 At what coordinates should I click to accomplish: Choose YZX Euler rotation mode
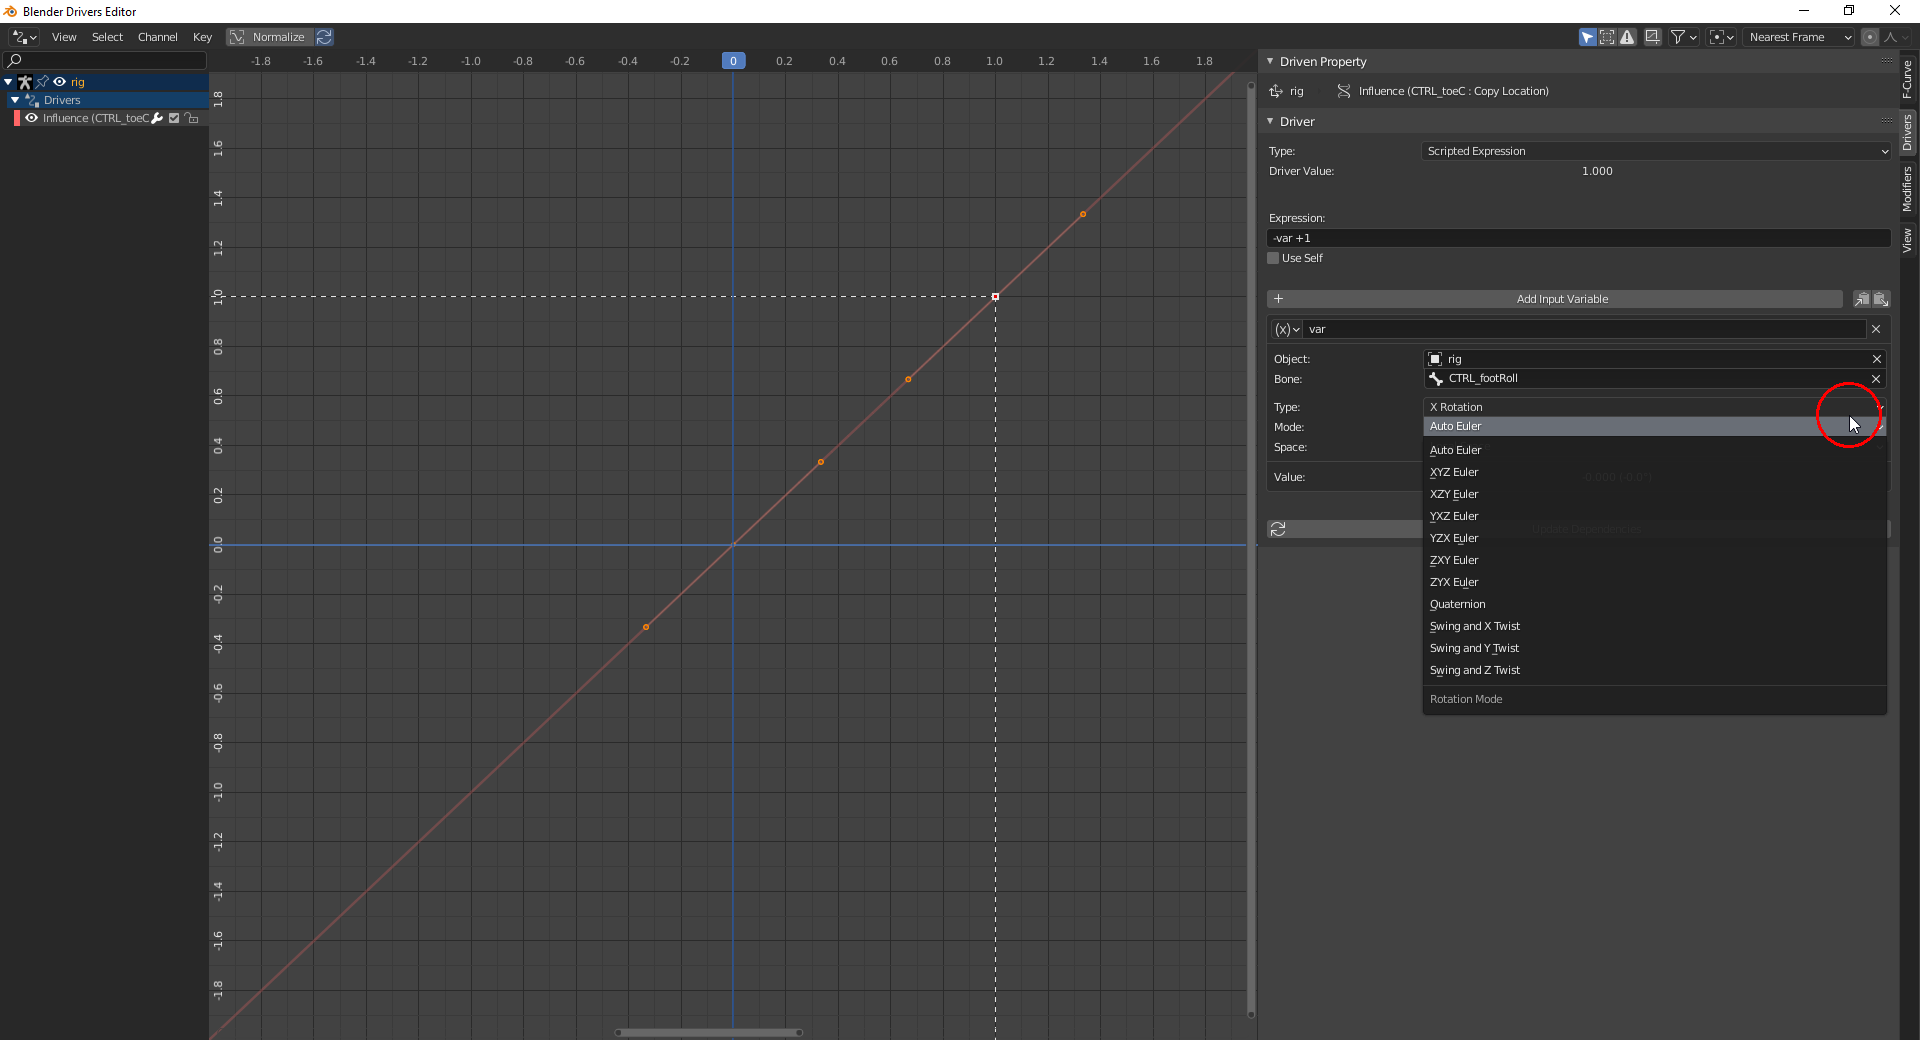1655,538
